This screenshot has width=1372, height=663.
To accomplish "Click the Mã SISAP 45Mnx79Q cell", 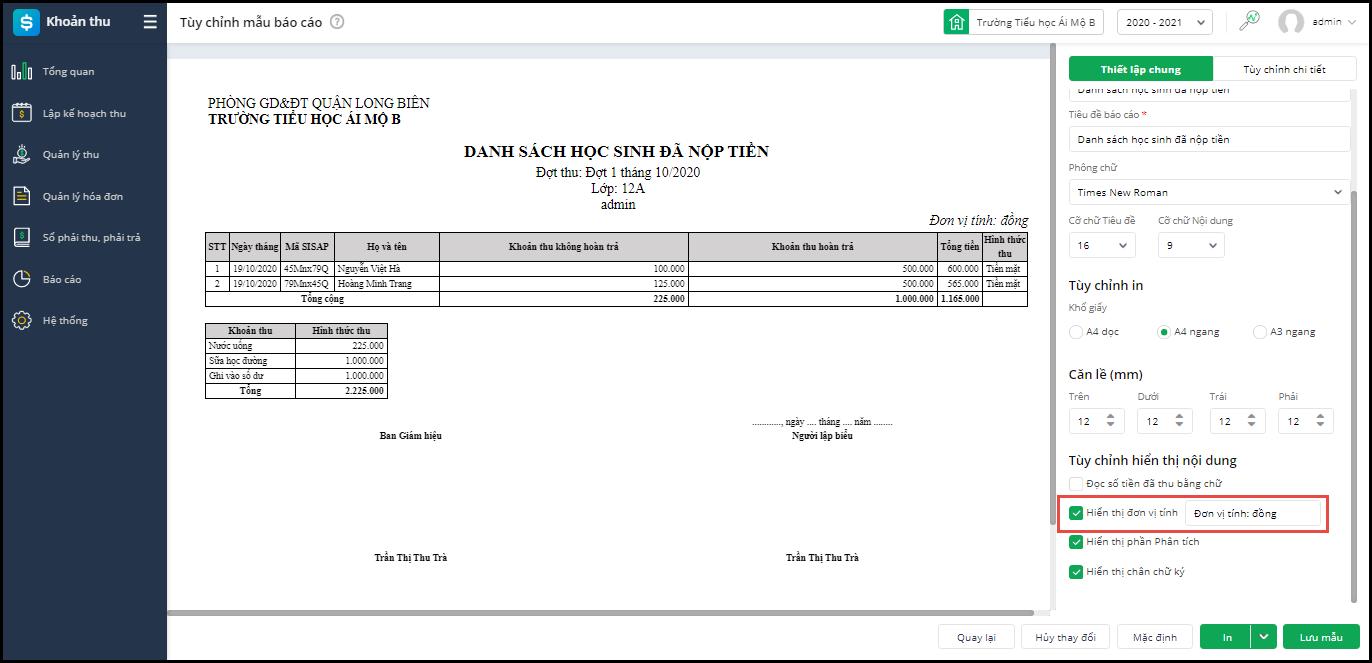I will (306, 269).
